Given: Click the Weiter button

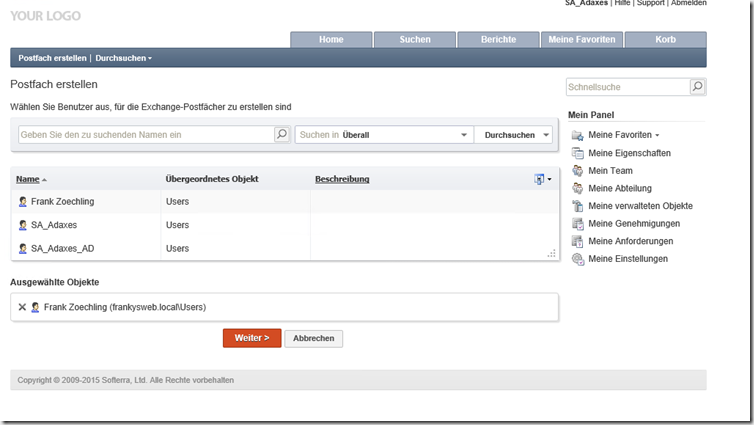Looking at the screenshot, I should [251, 338].
